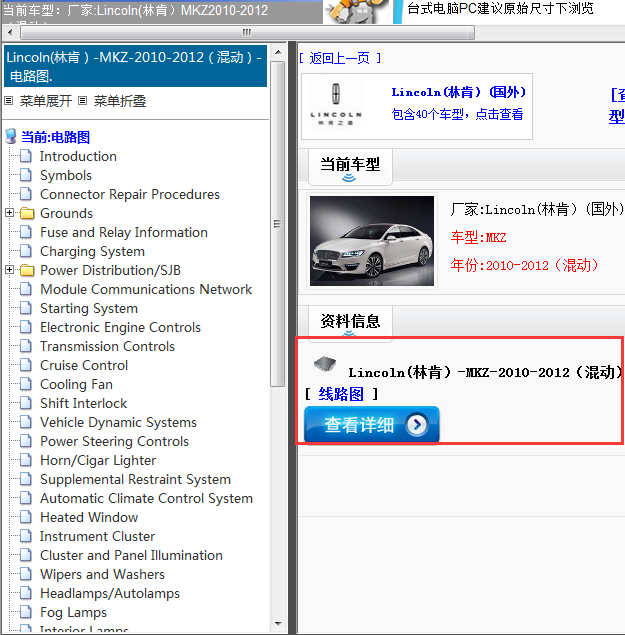Open Supplemental Restraint System

pyautogui.click(x=135, y=479)
